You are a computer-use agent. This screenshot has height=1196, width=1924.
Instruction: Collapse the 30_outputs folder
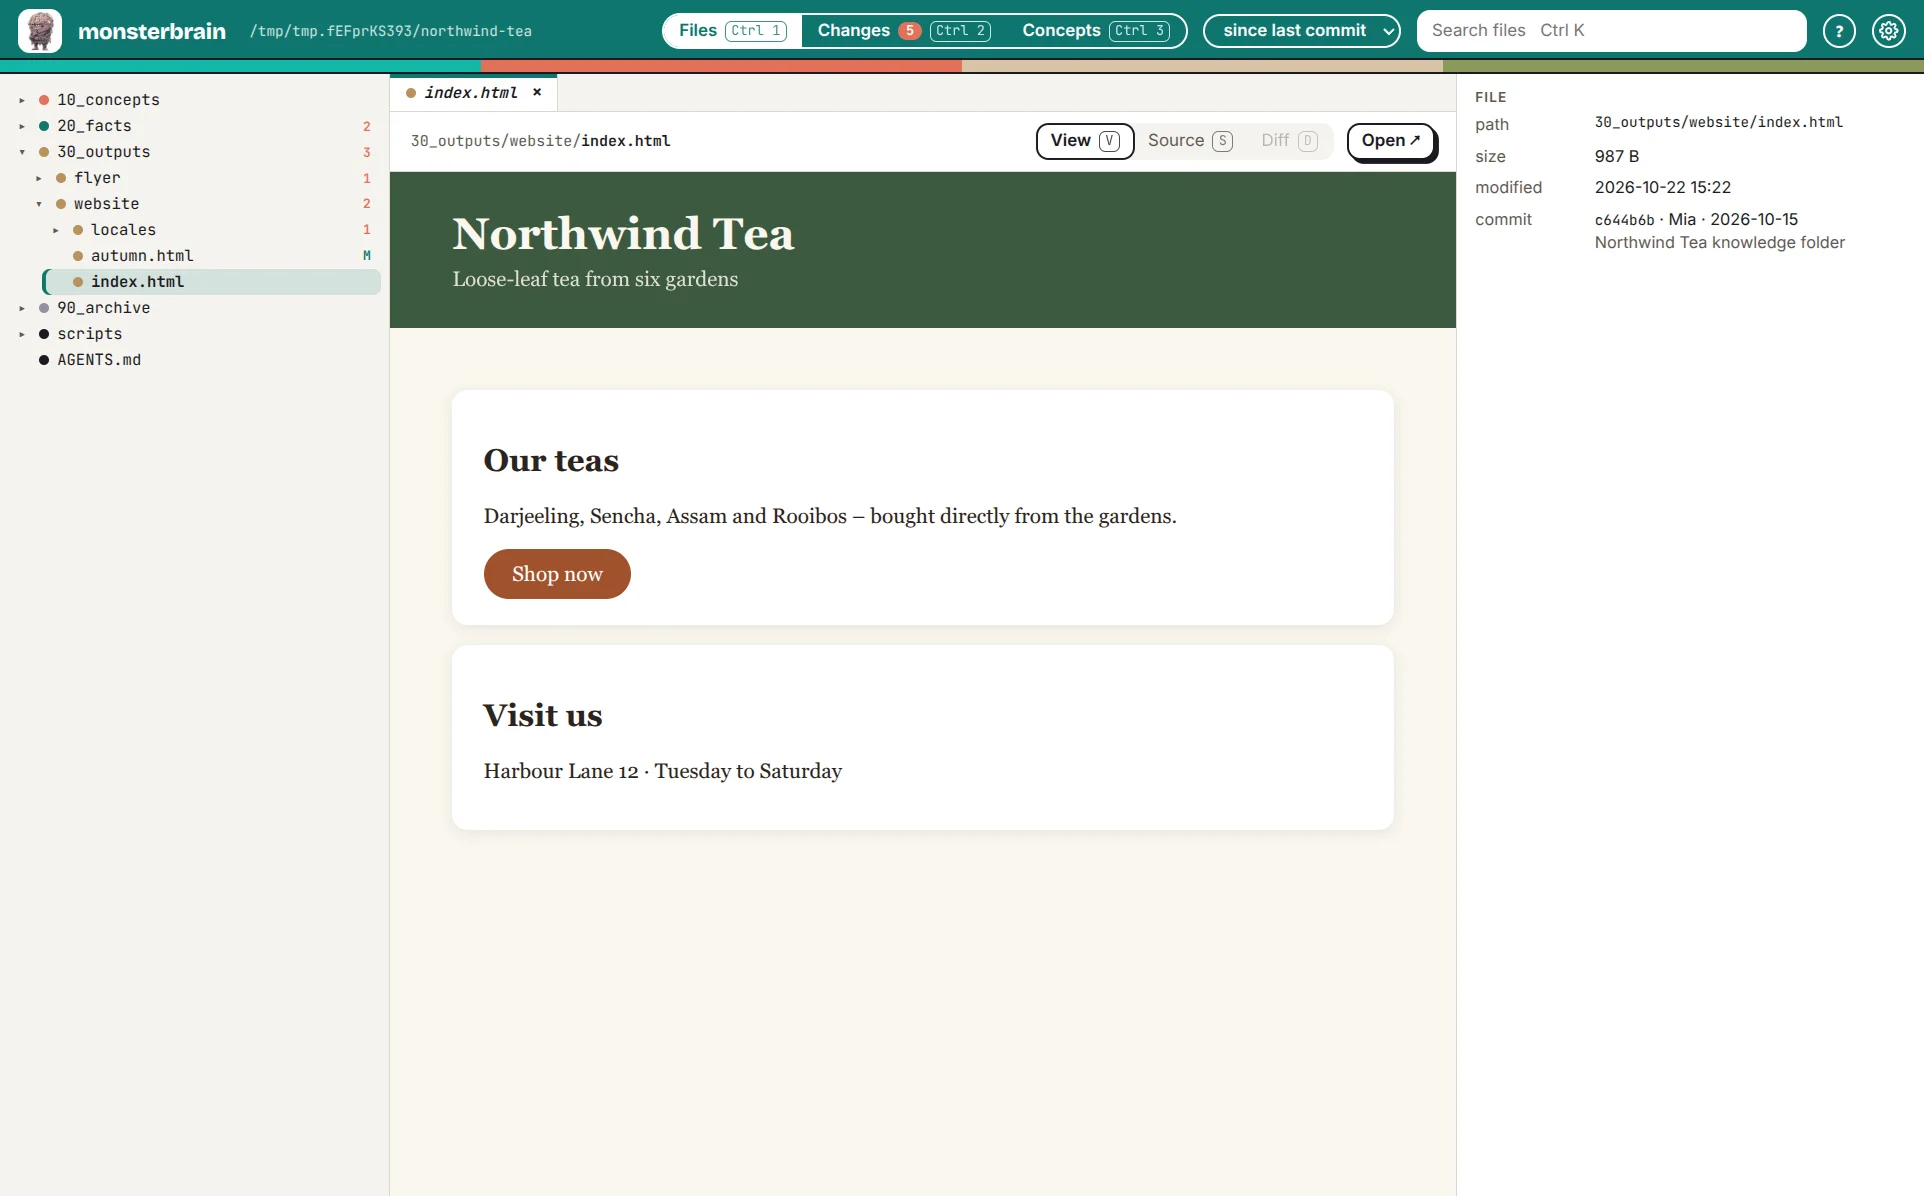(x=22, y=152)
